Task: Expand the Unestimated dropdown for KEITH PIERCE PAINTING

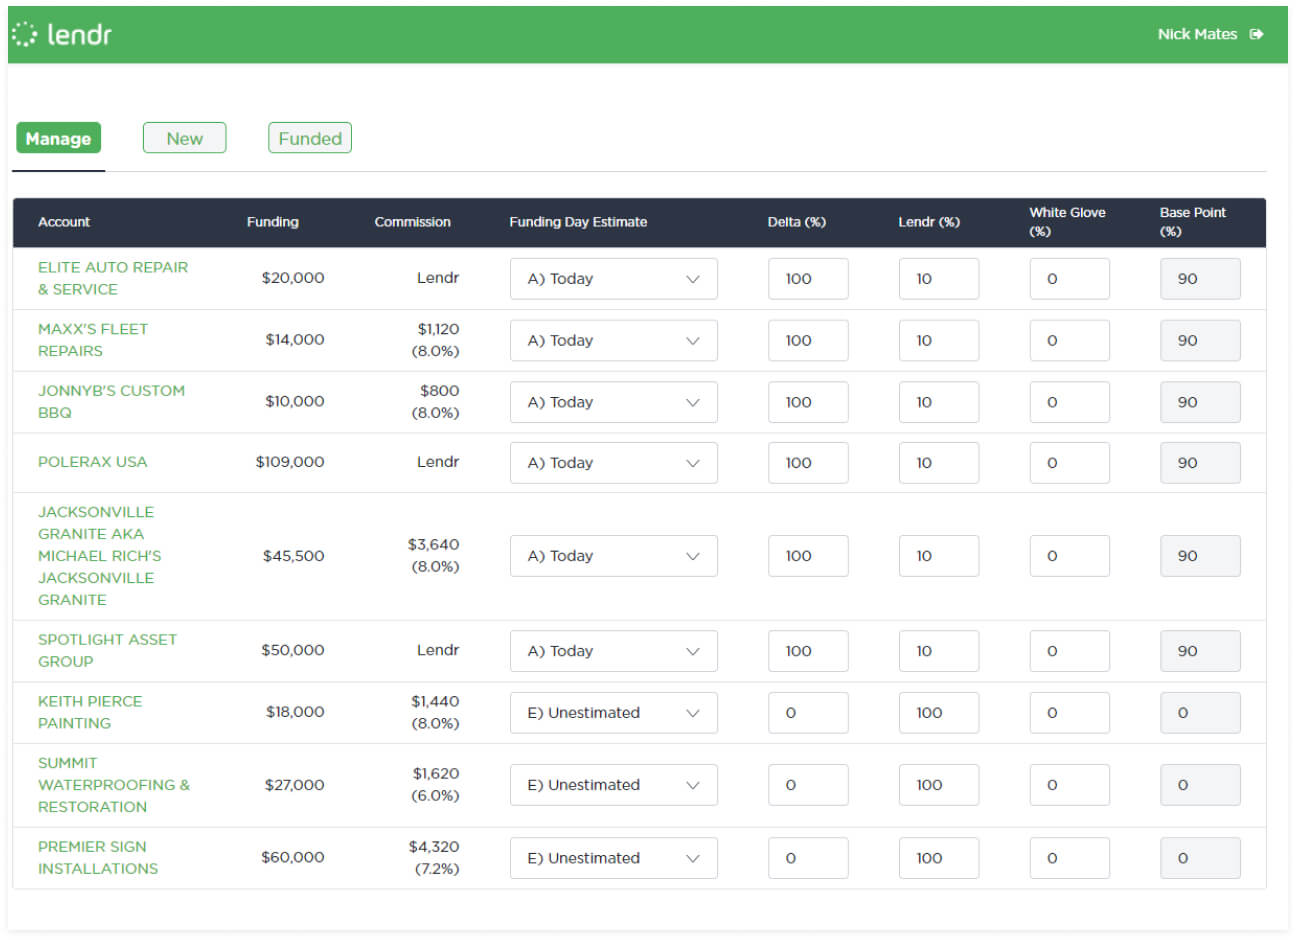Action: point(613,712)
